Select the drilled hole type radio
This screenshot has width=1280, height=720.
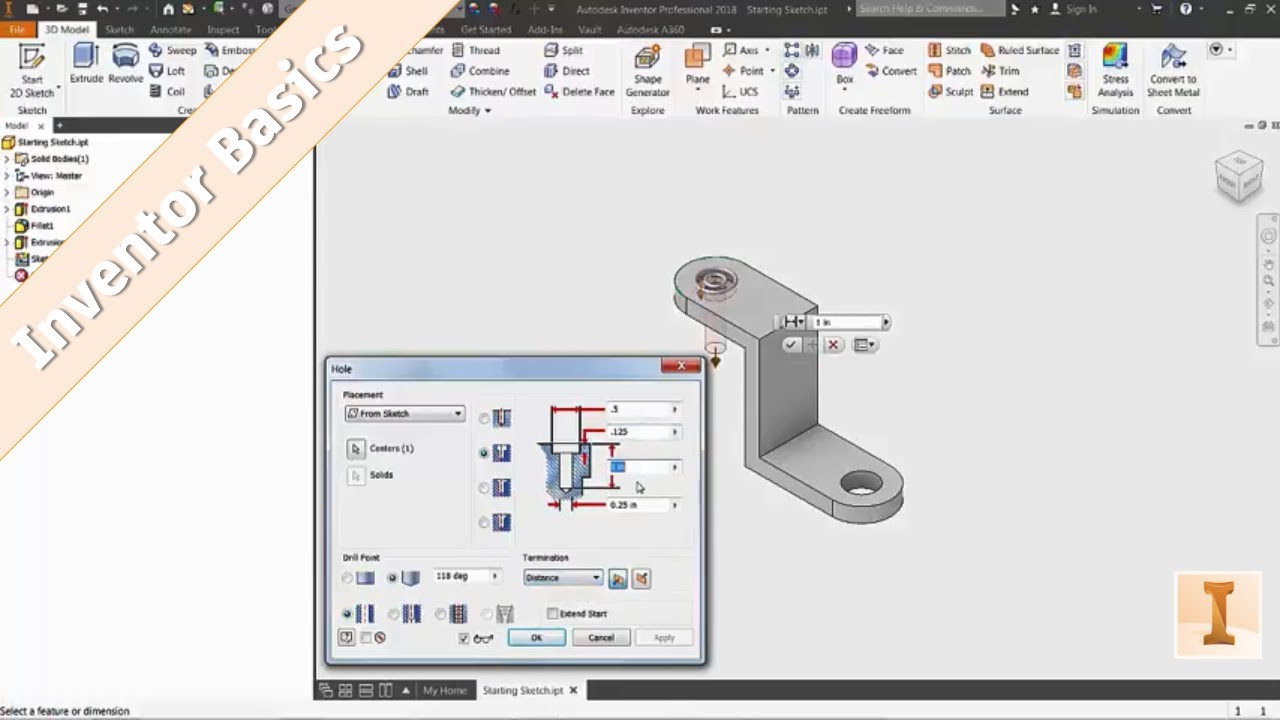pyautogui.click(x=485, y=418)
